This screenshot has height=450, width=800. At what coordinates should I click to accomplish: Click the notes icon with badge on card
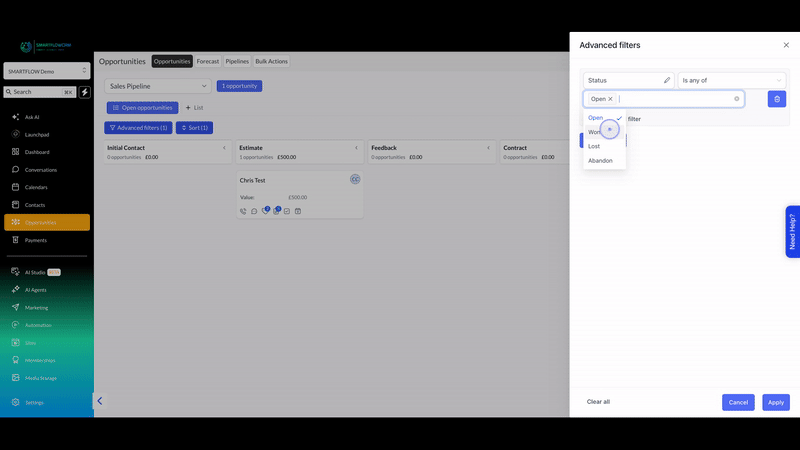click(276, 211)
